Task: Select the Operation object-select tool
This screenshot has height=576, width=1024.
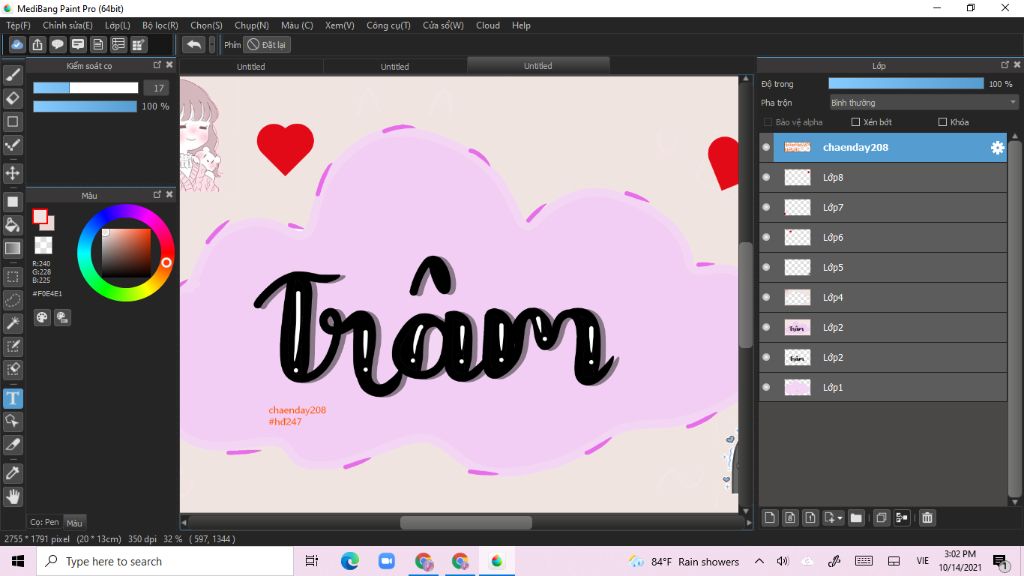Action: point(12,421)
